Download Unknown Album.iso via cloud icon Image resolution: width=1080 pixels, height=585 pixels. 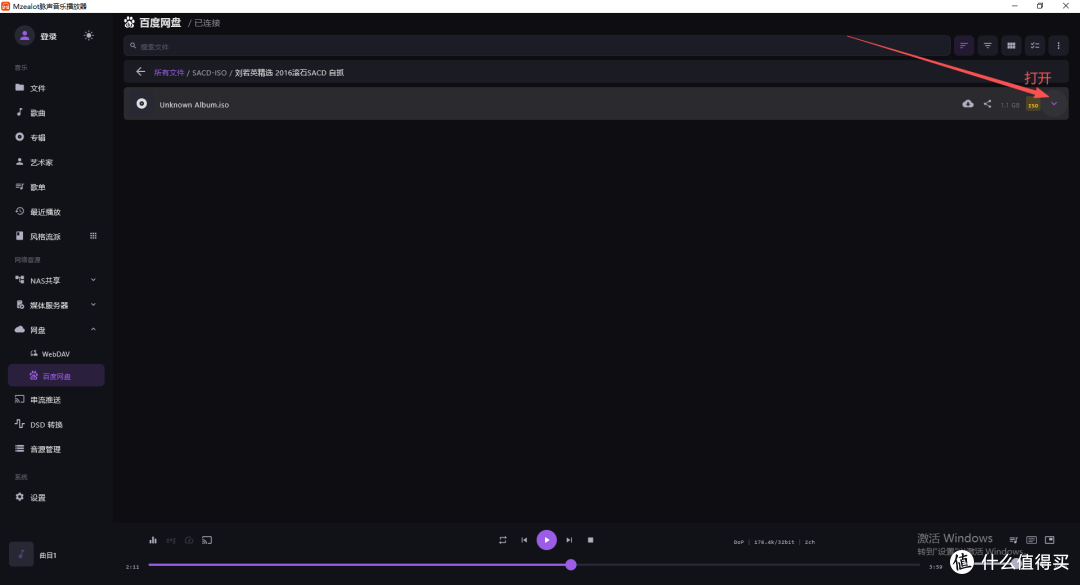click(x=968, y=104)
